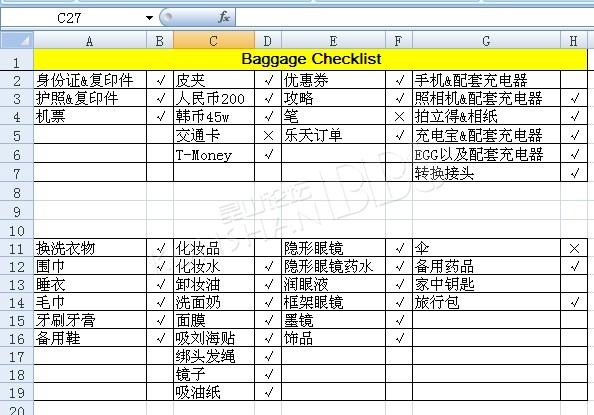Select the cell 手机&配套充电器
Image resolution: width=594 pixels, height=415 pixels.
(486, 80)
